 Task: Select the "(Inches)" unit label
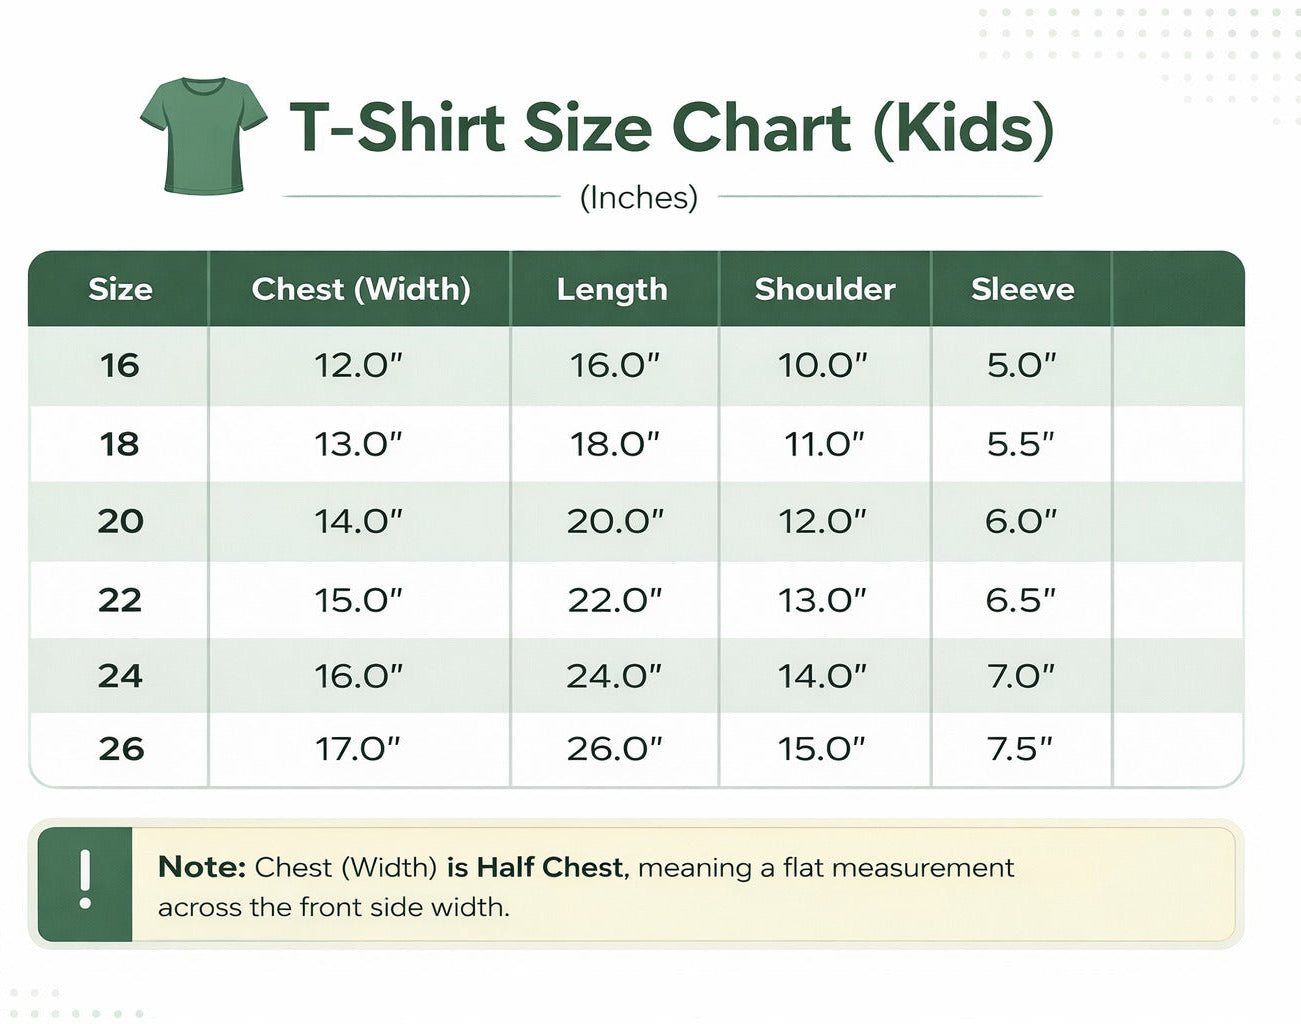tap(639, 197)
